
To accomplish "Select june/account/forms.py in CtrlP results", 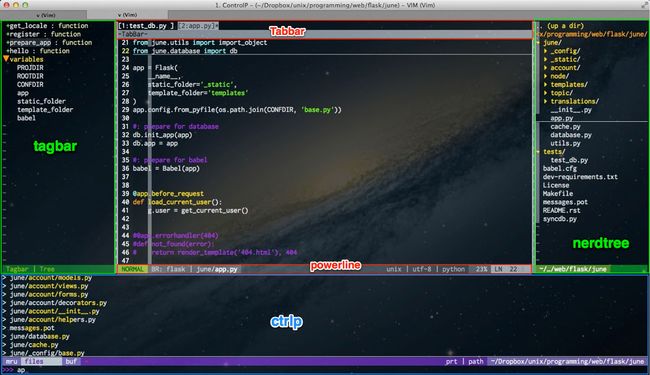I will coord(49,294).
